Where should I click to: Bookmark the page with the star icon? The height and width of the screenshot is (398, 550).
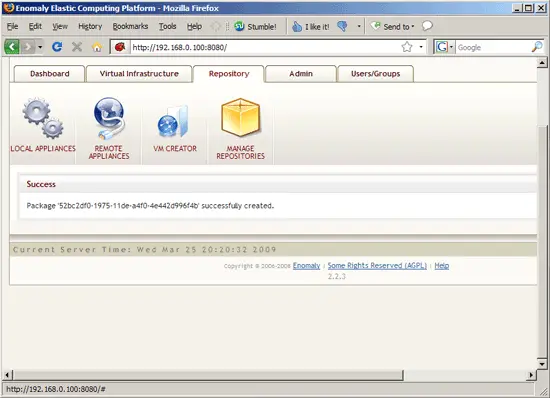[407, 47]
